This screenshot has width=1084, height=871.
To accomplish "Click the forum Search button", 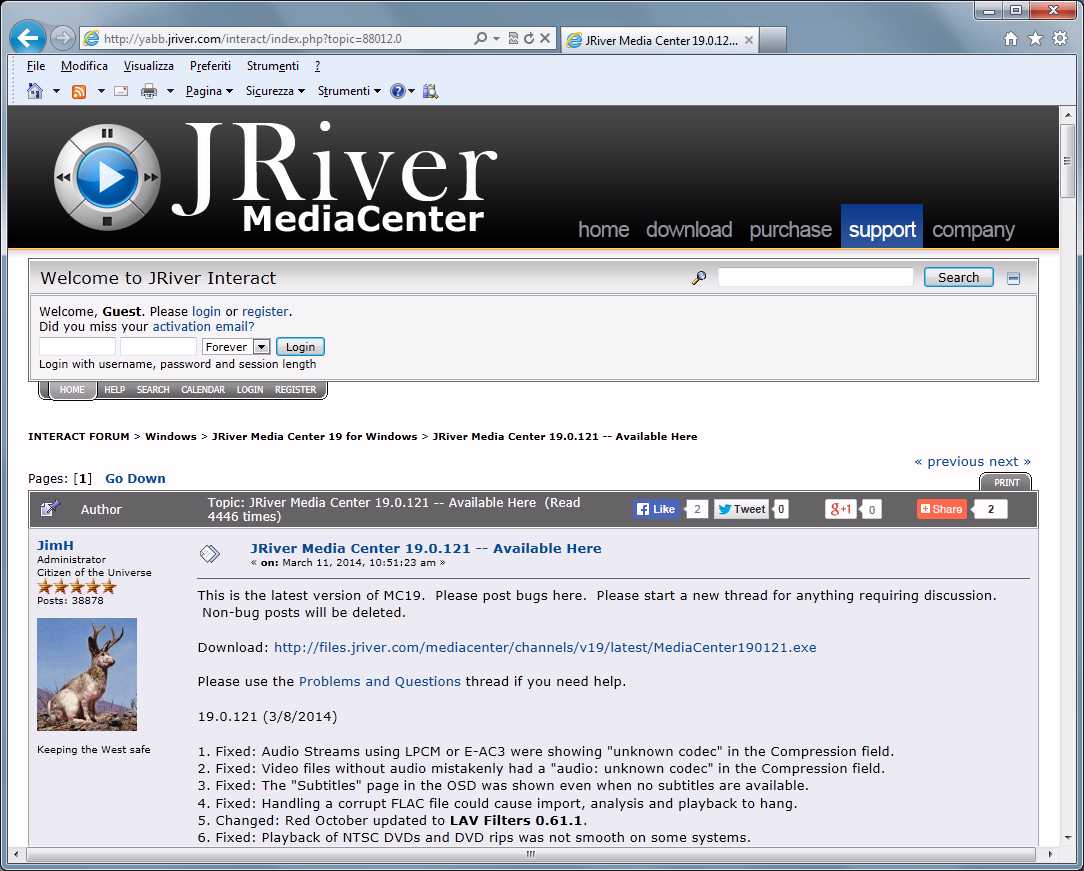I will pos(959,277).
